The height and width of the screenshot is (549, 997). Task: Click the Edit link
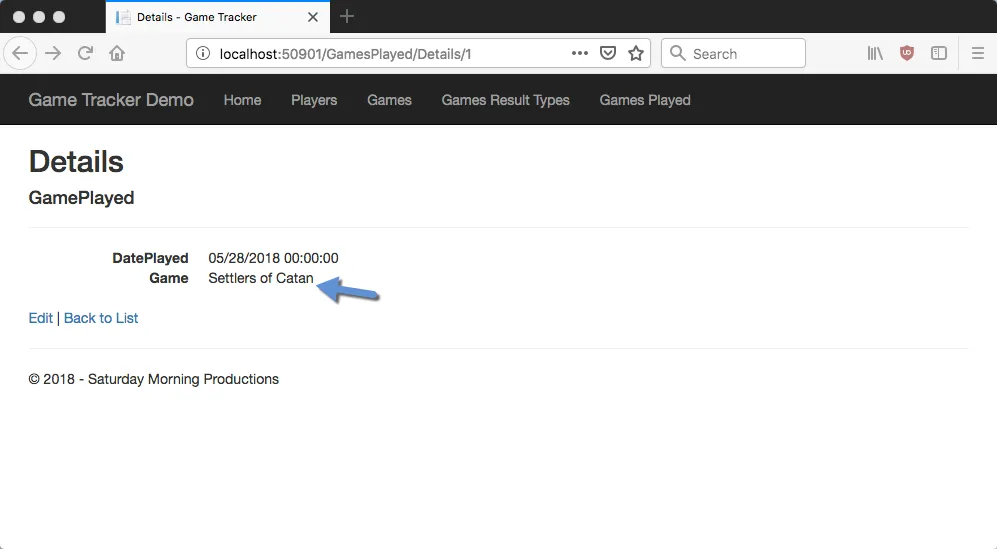coord(41,318)
